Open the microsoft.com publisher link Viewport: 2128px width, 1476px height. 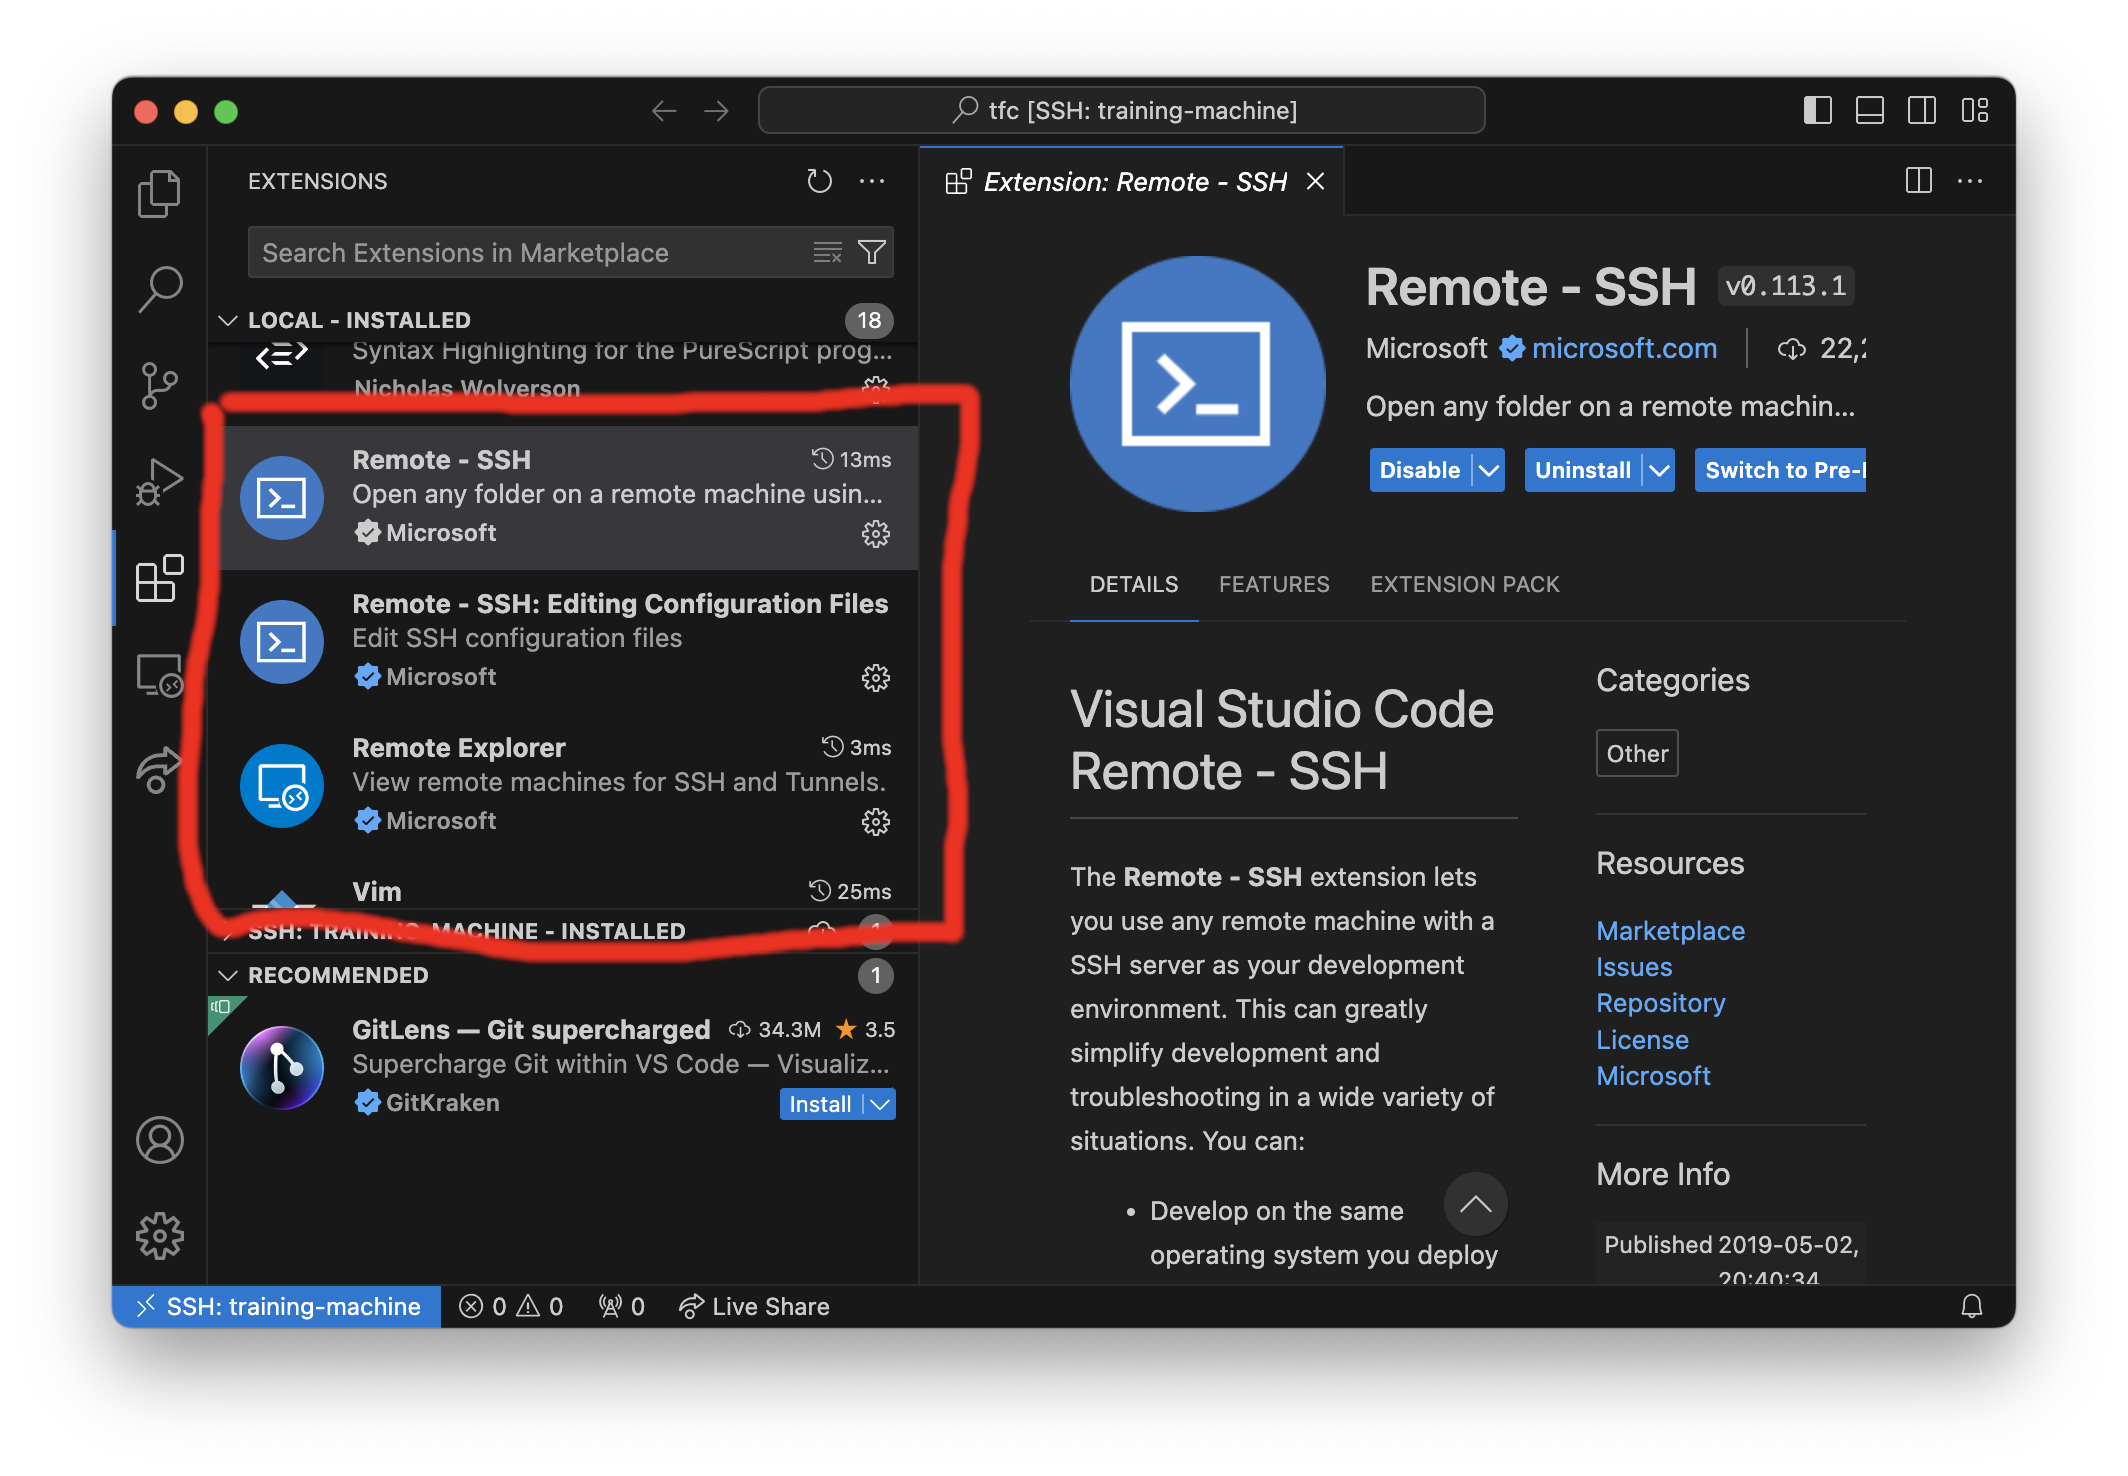point(1623,348)
